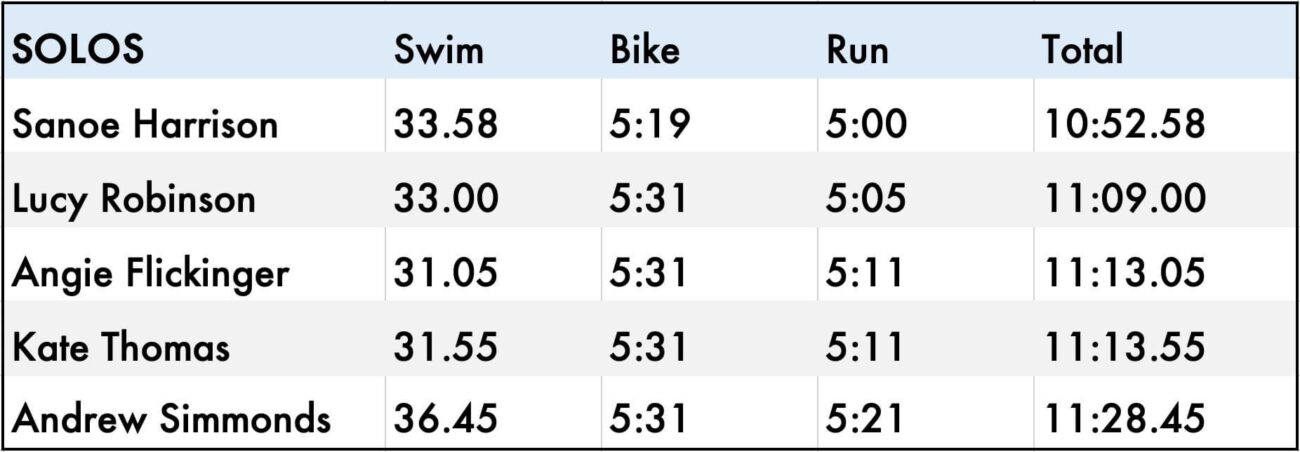Click Lucy Robinson's run time 5:05
The height and width of the screenshot is (452, 1300).
866,199
